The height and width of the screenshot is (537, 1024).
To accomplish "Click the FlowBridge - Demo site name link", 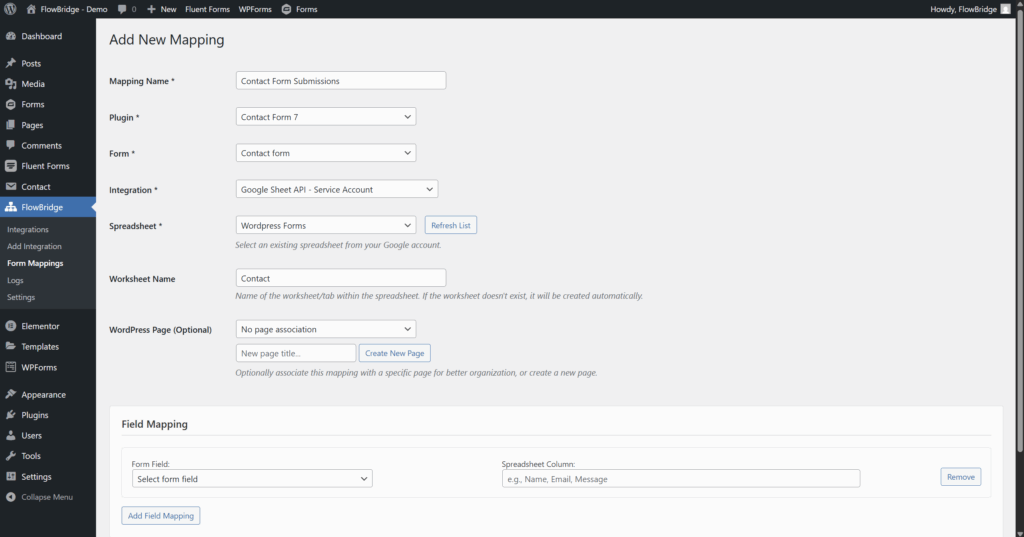I will (74, 9).
